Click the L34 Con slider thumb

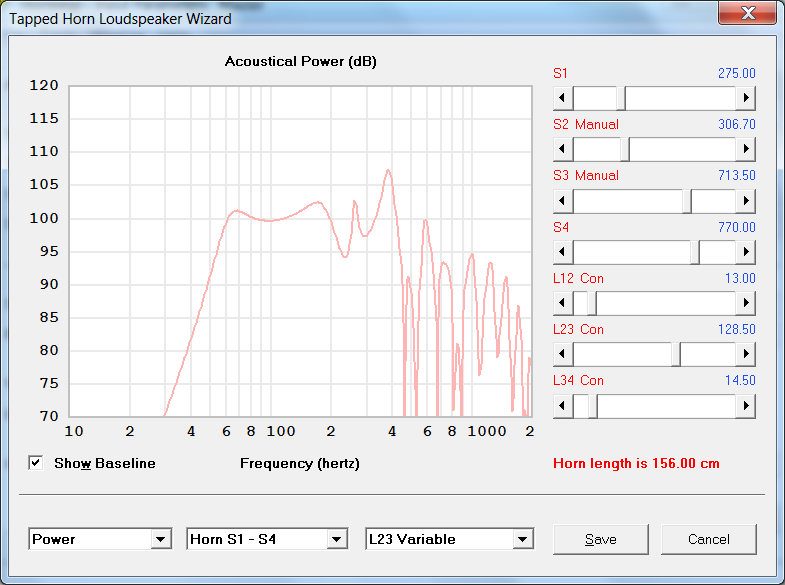593,406
